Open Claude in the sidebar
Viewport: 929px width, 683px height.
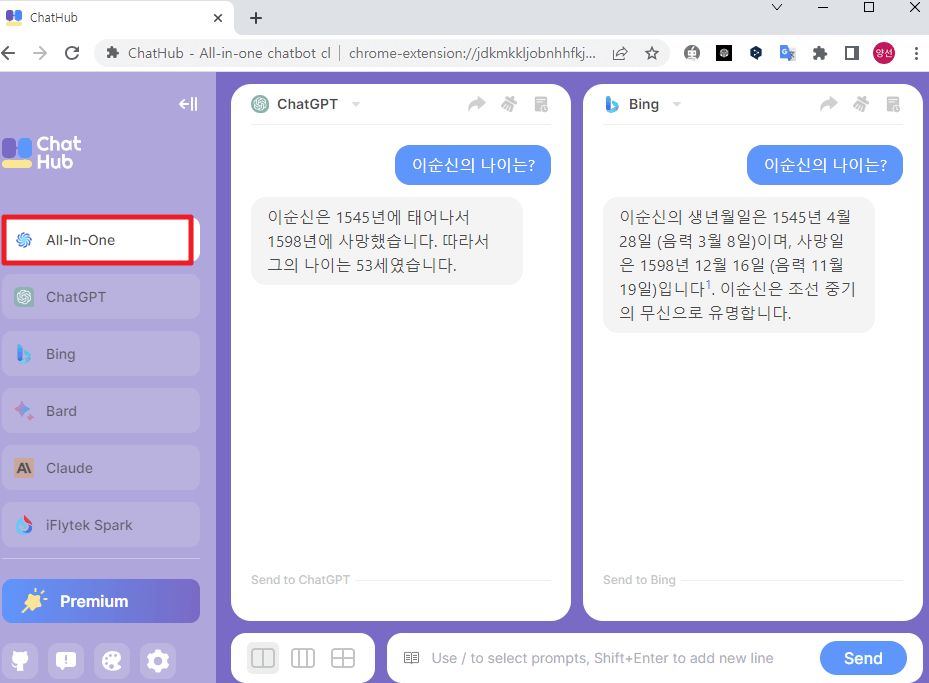101,468
